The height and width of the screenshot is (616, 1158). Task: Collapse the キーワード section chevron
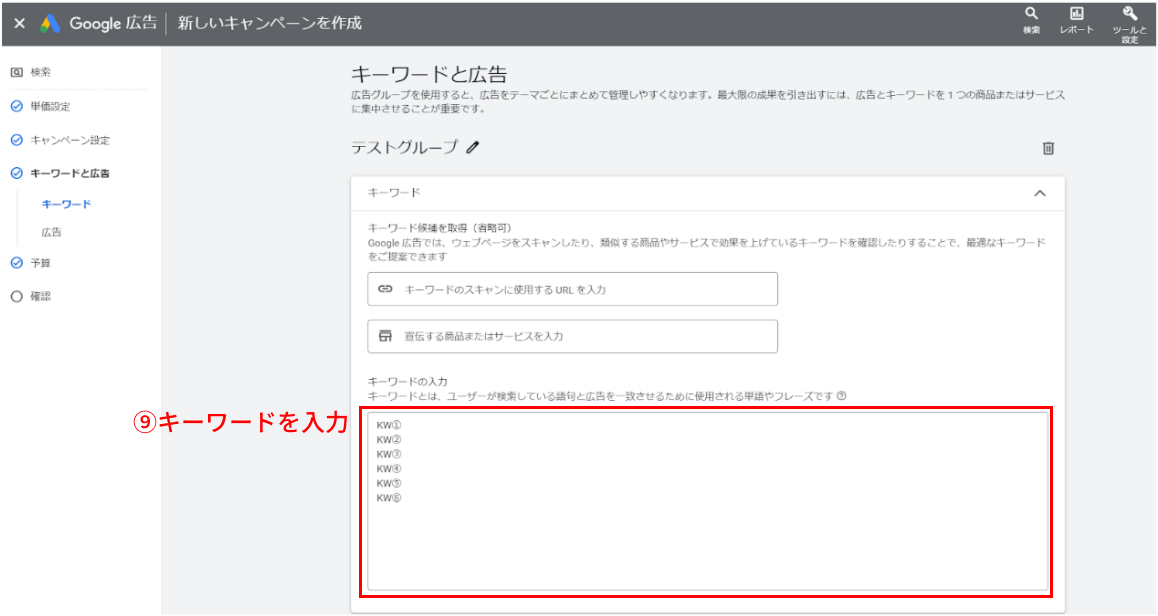pyautogui.click(x=1040, y=194)
